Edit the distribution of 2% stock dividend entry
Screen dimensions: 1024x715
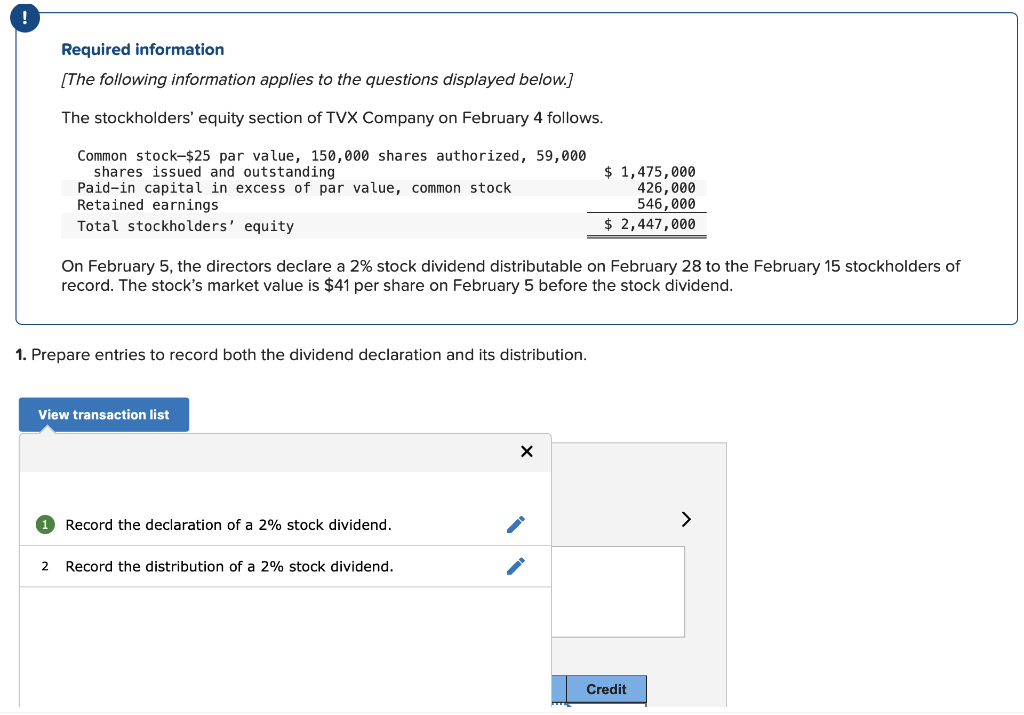point(515,566)
